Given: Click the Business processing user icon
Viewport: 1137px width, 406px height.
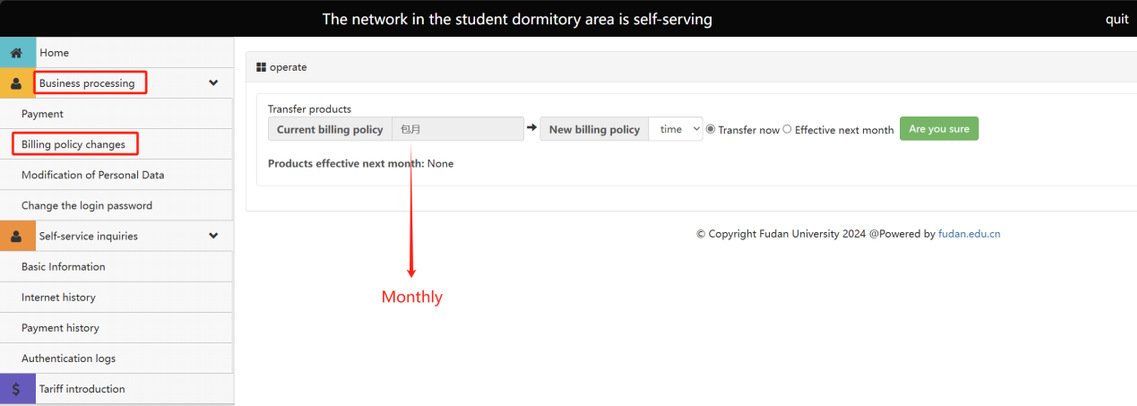Looking at the screenshot, I should click(x=16, y=84).
